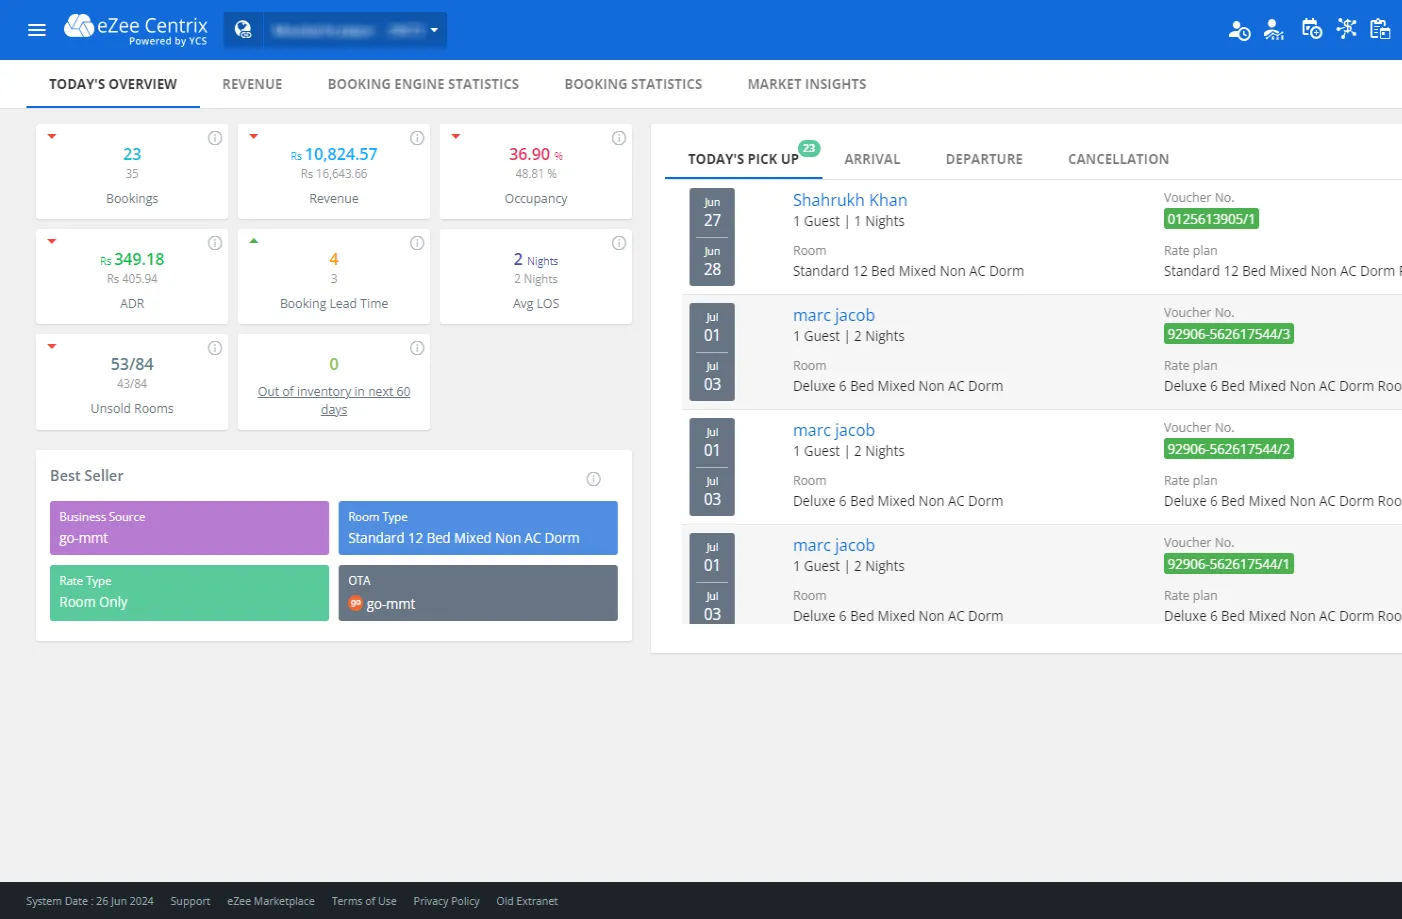Open the Booking Engine Statistics tab
Image resolution: width=1402 pixels, height=919 pixels.
(423, 84)
